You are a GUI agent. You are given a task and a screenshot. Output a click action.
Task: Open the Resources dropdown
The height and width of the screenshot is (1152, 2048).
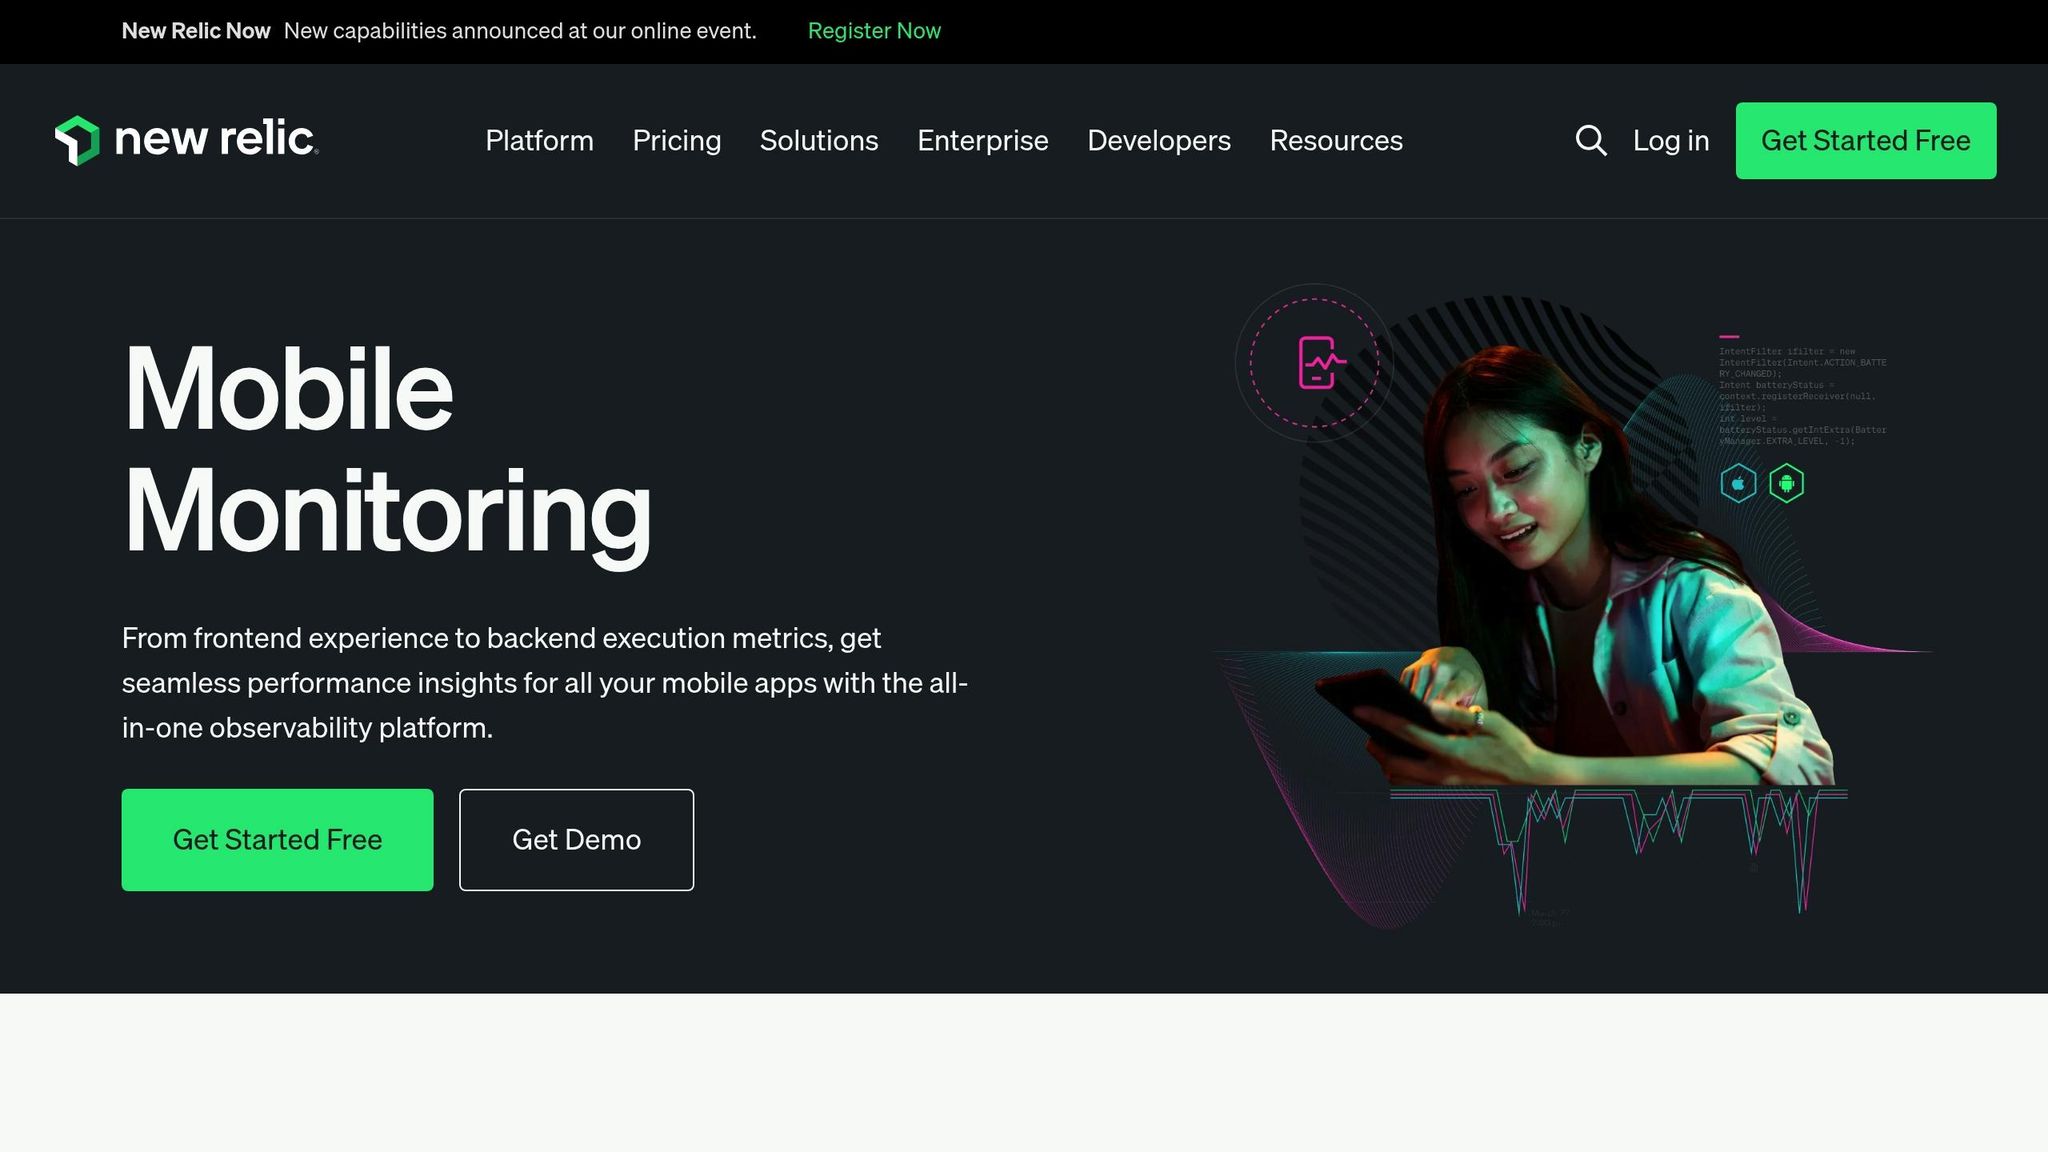(x=1336, y=140)
